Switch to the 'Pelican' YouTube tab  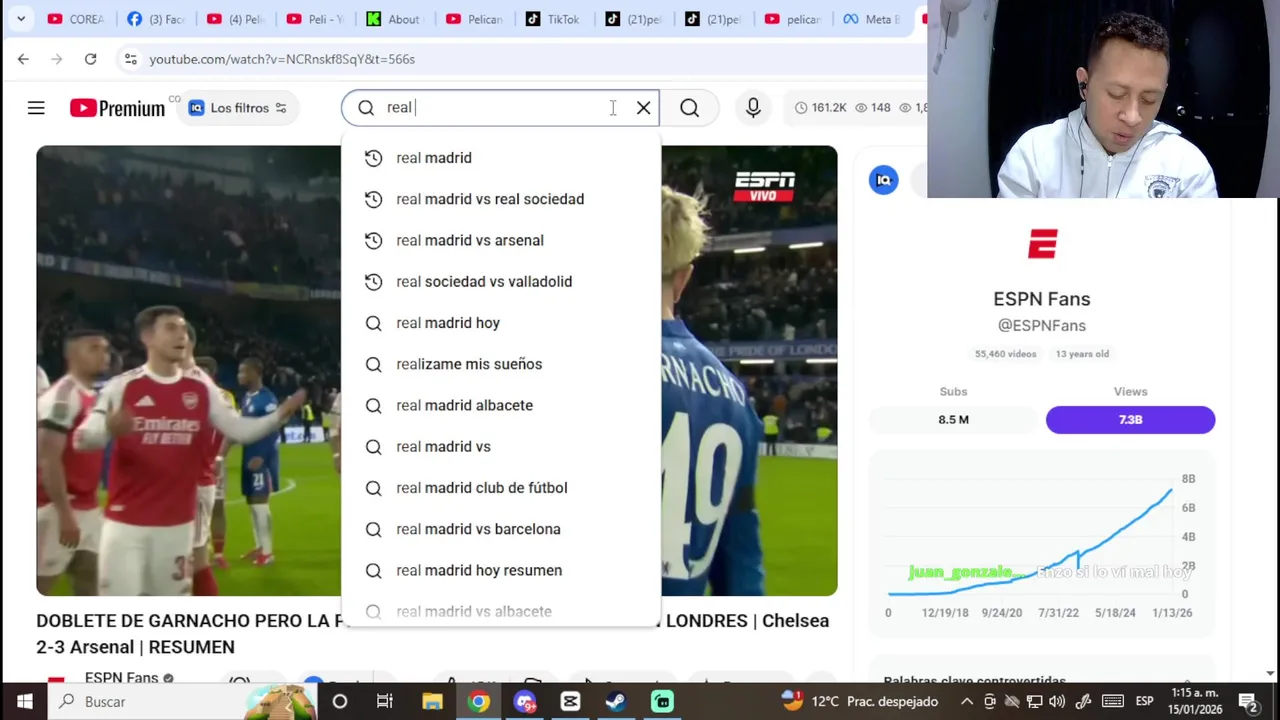[475, 19]
